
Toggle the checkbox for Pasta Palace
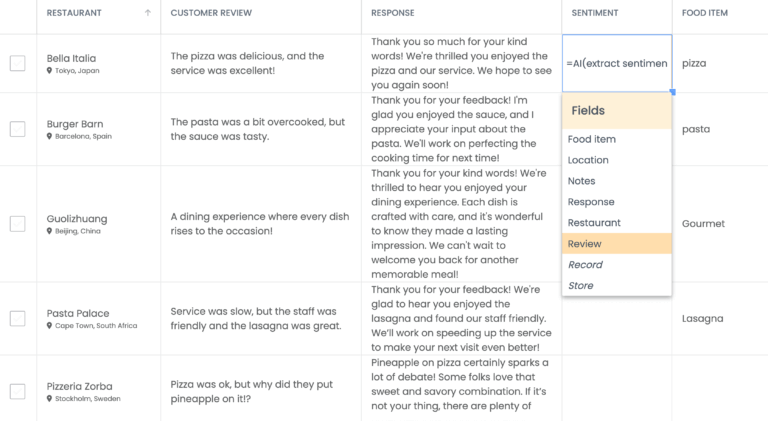18,318
